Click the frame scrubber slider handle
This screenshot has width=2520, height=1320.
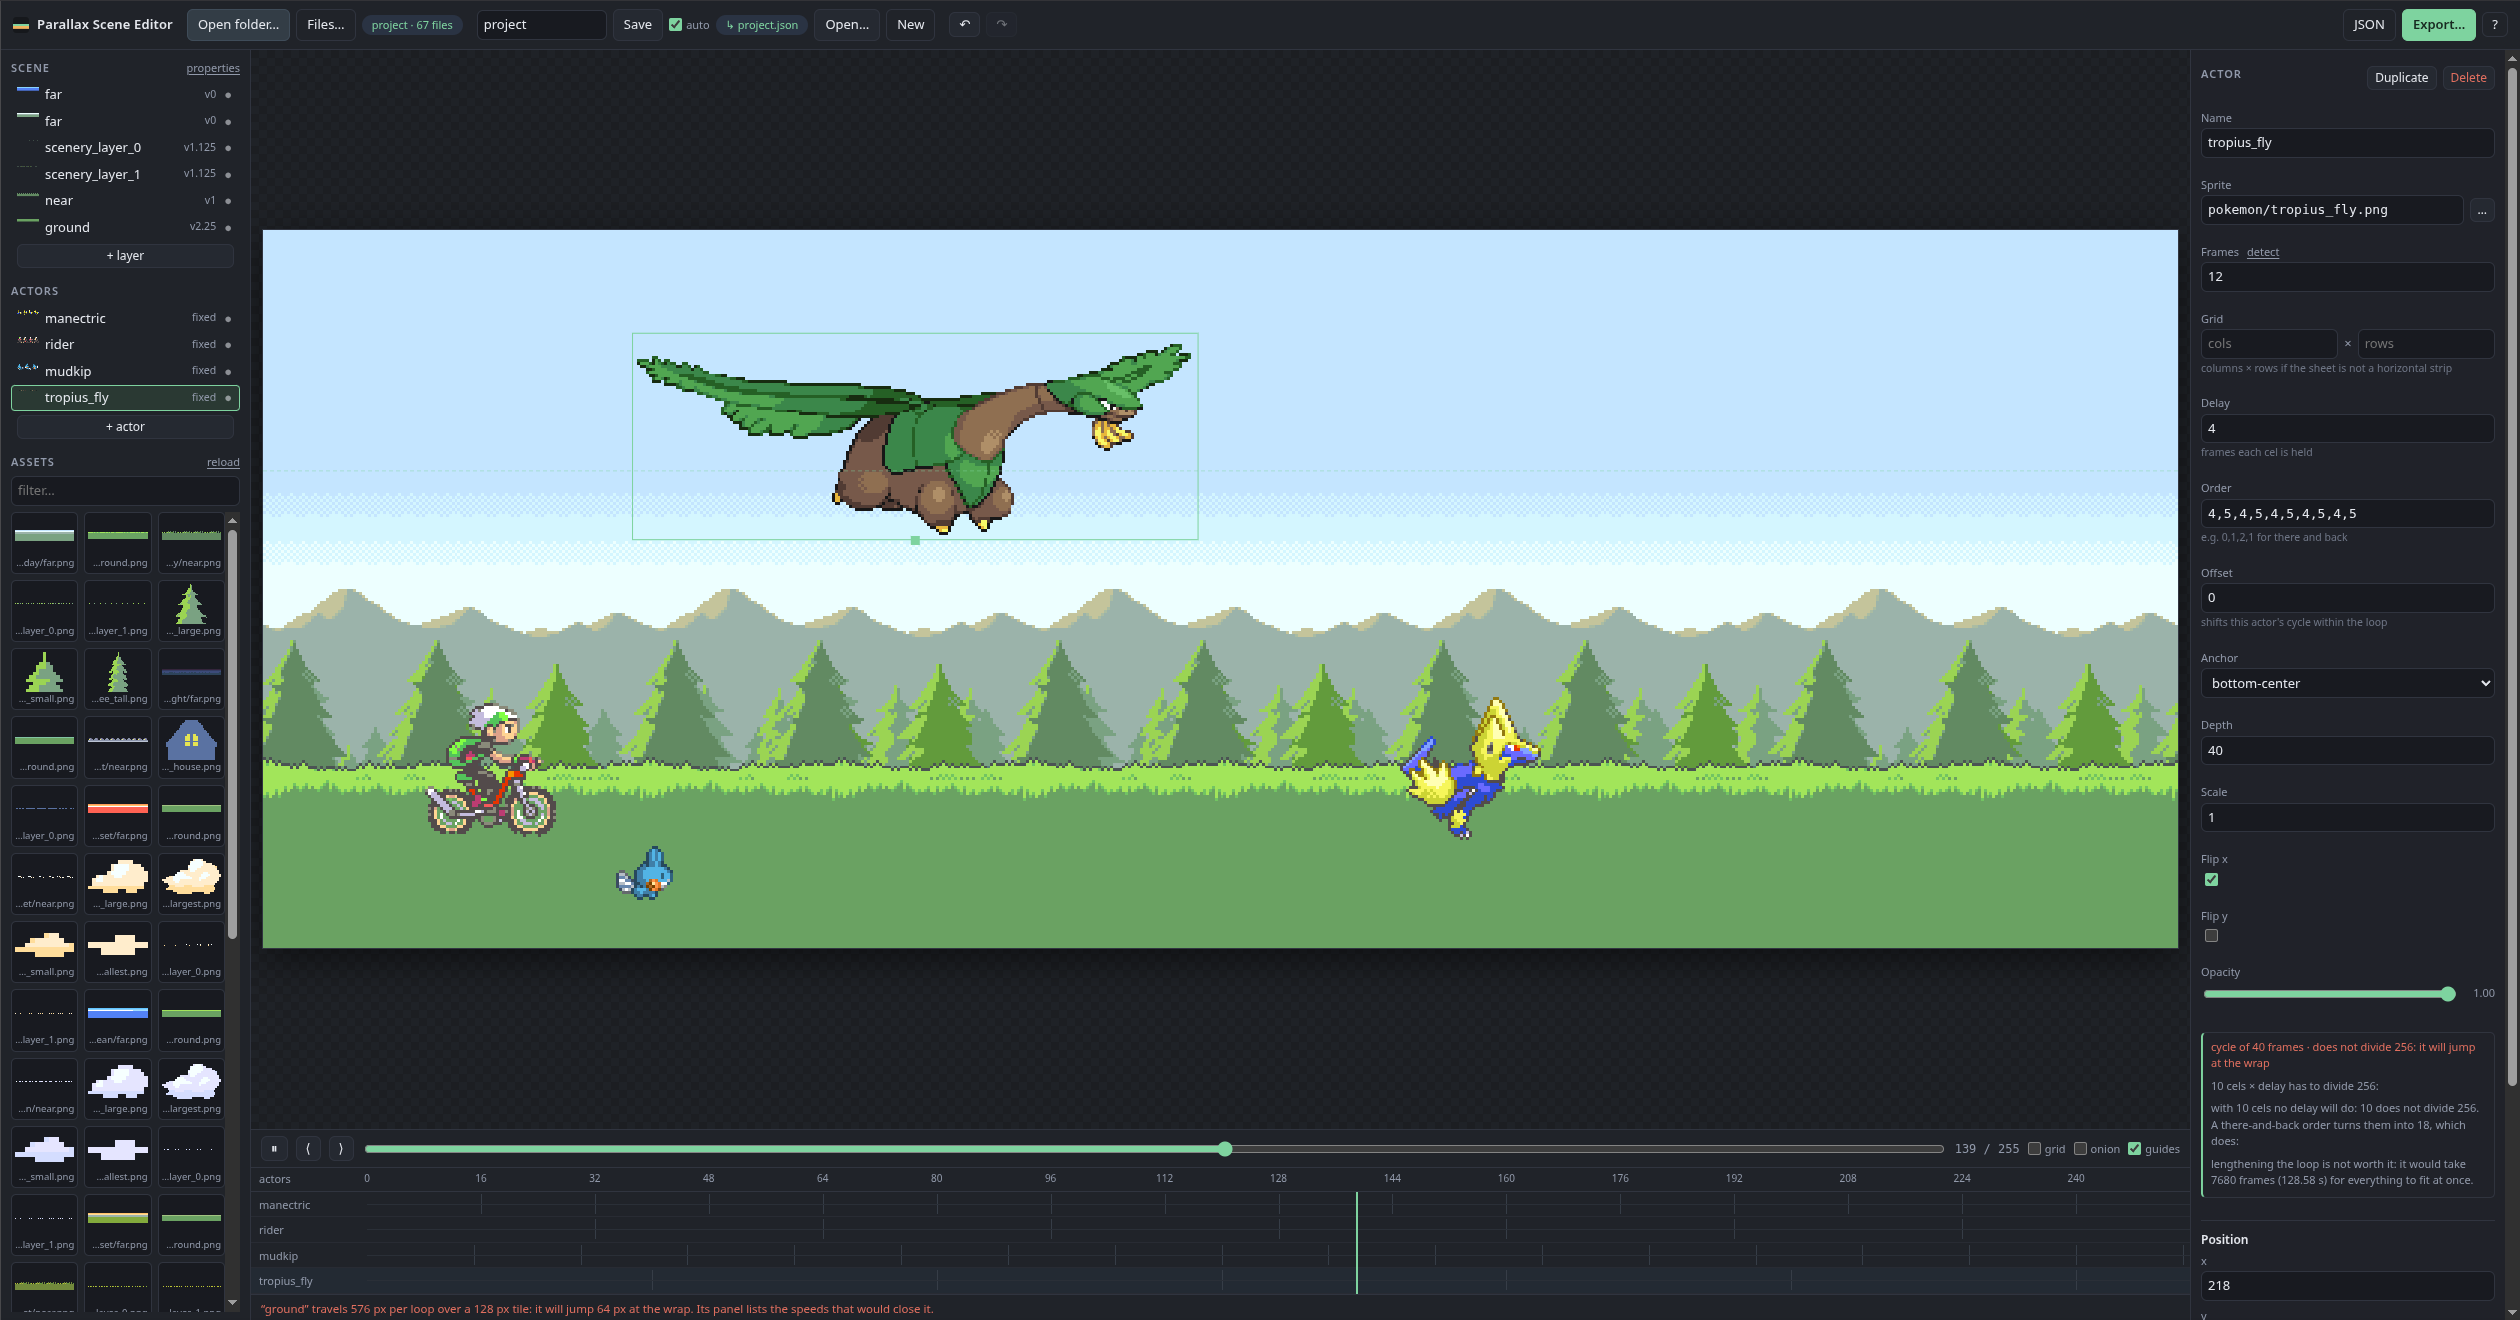coord(1225,1149)
